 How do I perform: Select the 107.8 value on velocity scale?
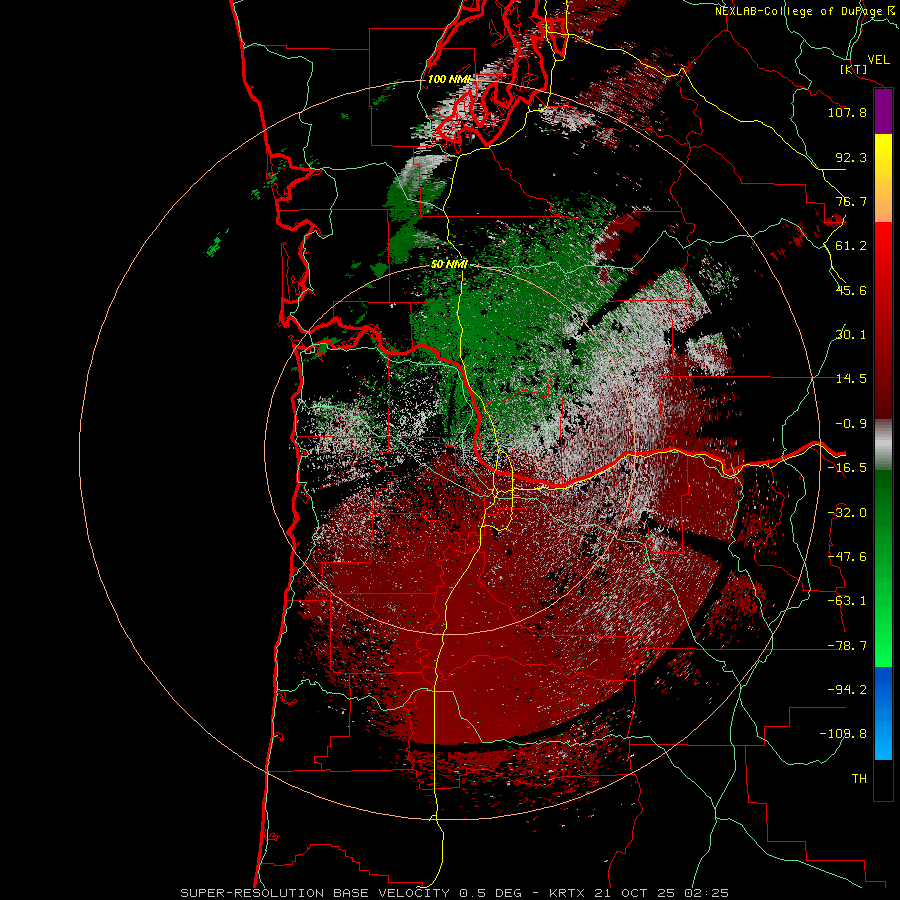point(847,112)
